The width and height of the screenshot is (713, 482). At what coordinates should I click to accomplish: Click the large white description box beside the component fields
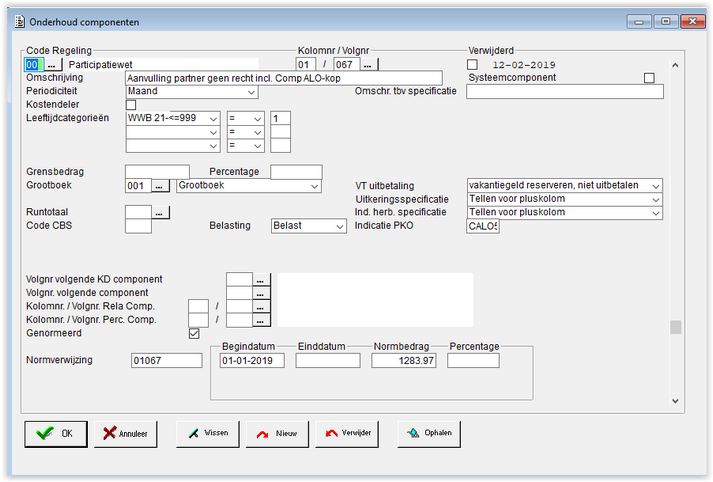[375, 300]
